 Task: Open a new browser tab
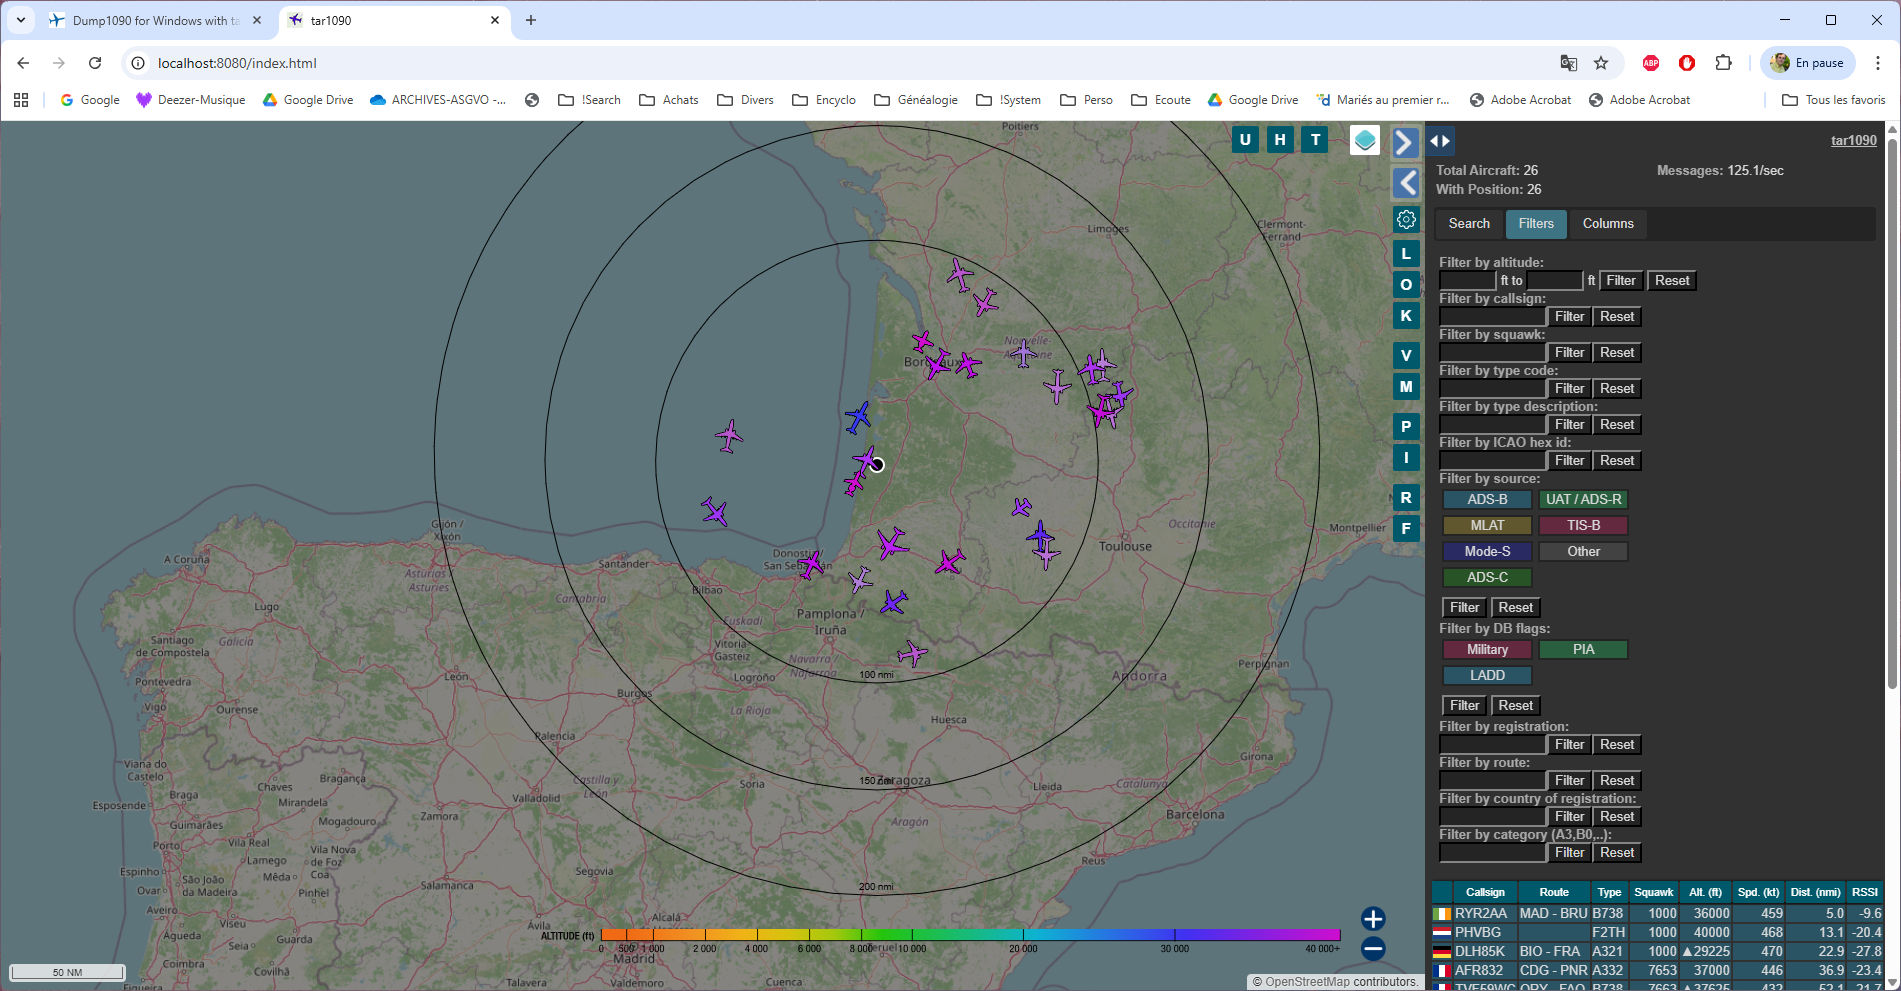(531, 20)
